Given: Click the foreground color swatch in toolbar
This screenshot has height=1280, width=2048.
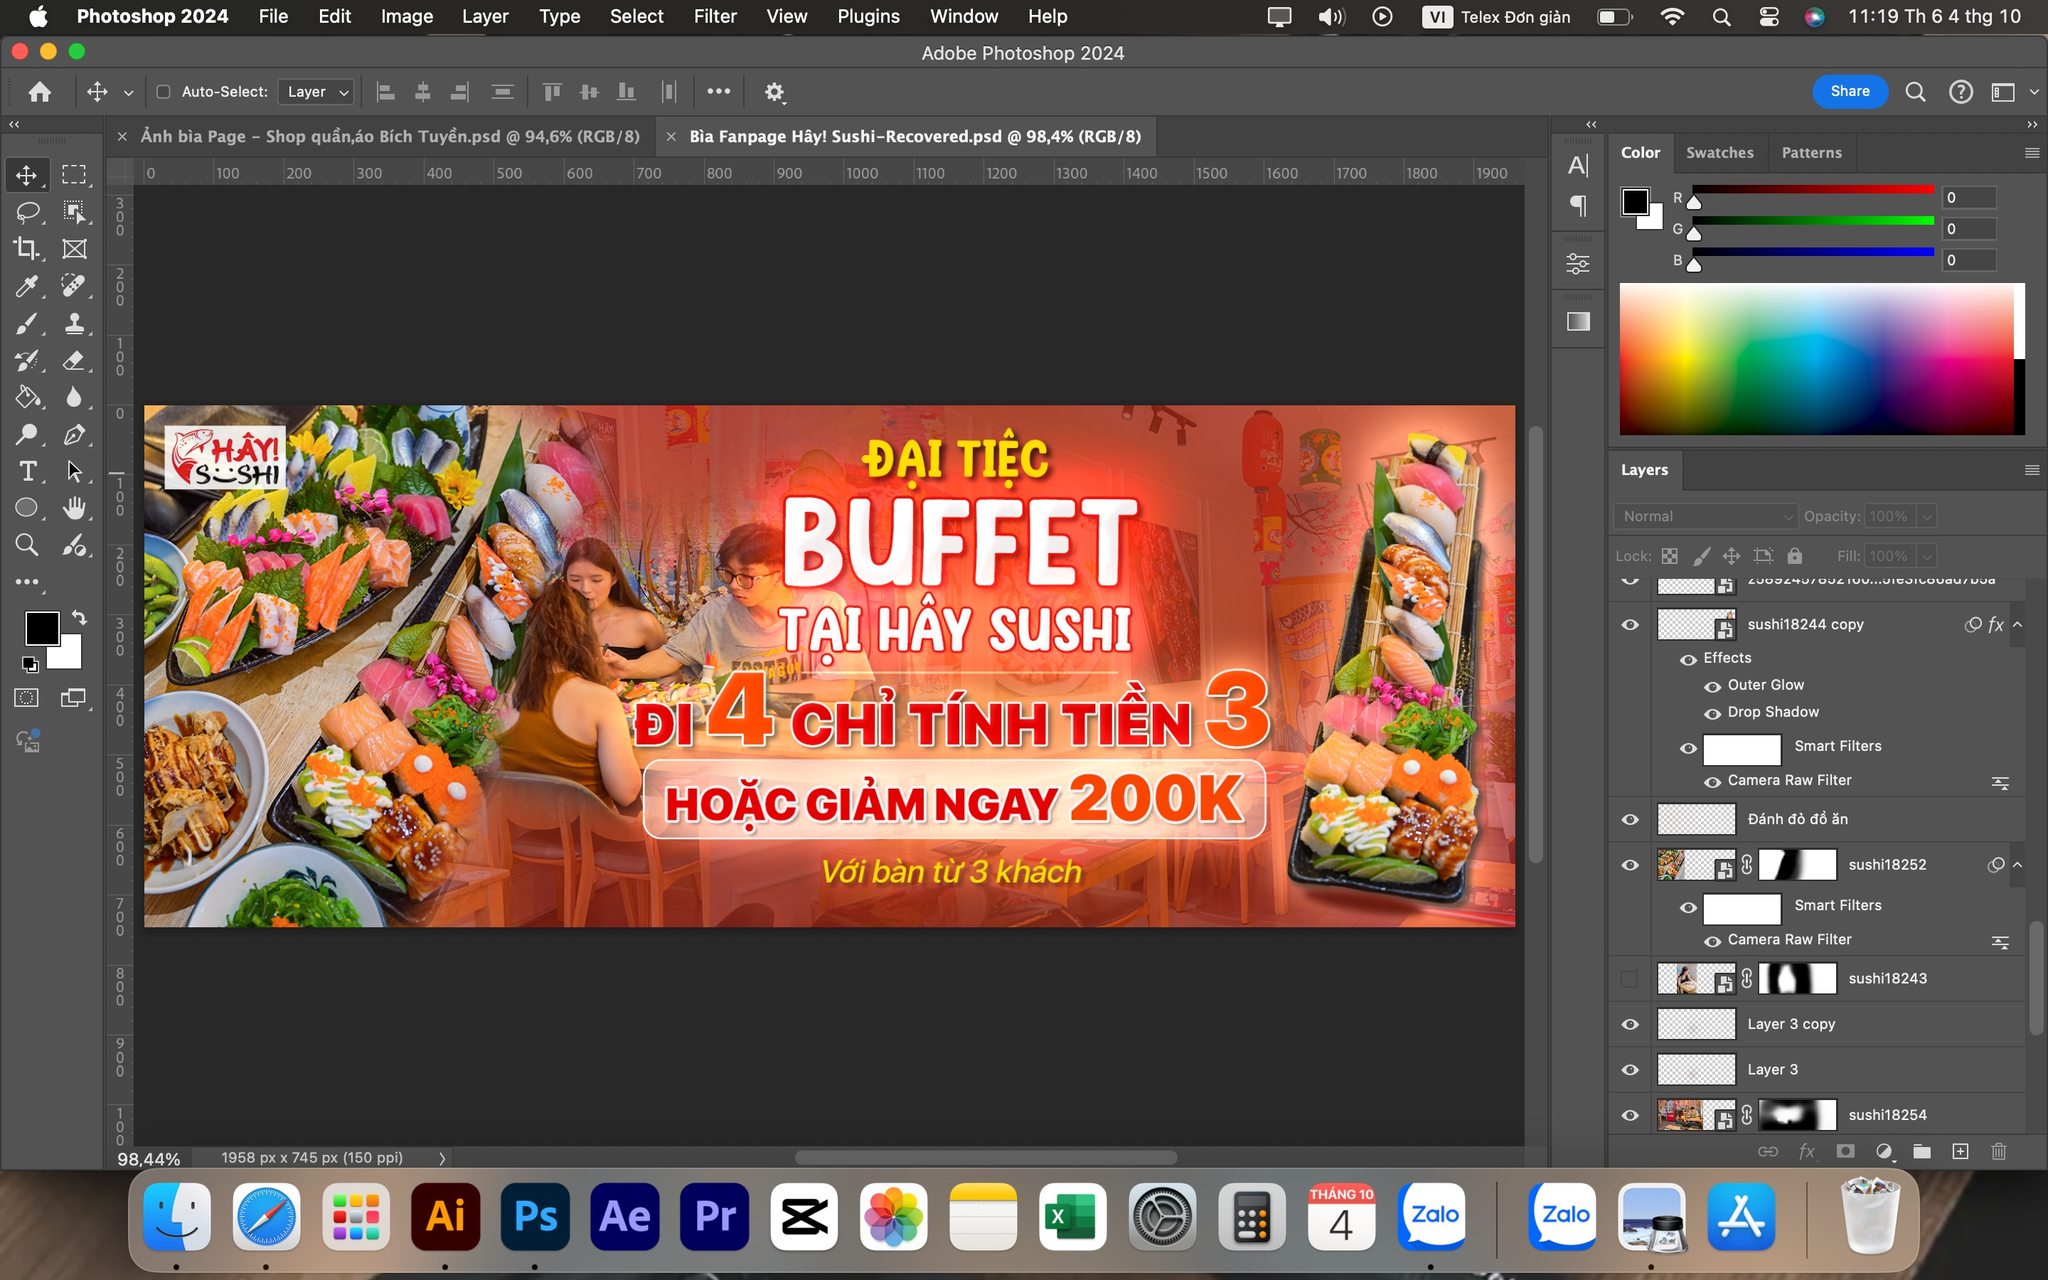Looking at the screenshot, I should [41, 628].
